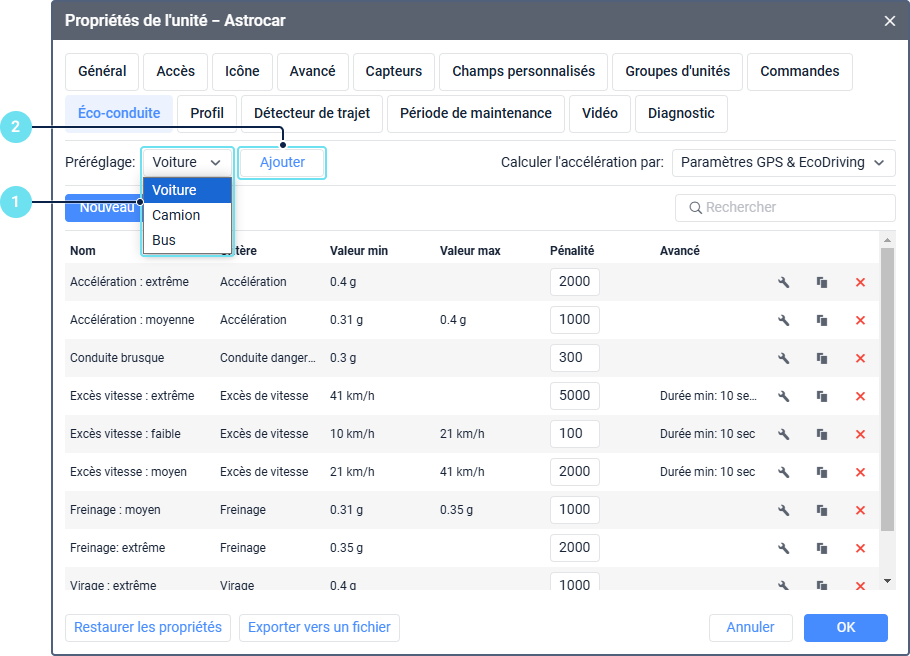Remove the Excès vitesse : moyen row
This screenshot has height=656, width=910.
pyautogui.click(x=860, y=473)
